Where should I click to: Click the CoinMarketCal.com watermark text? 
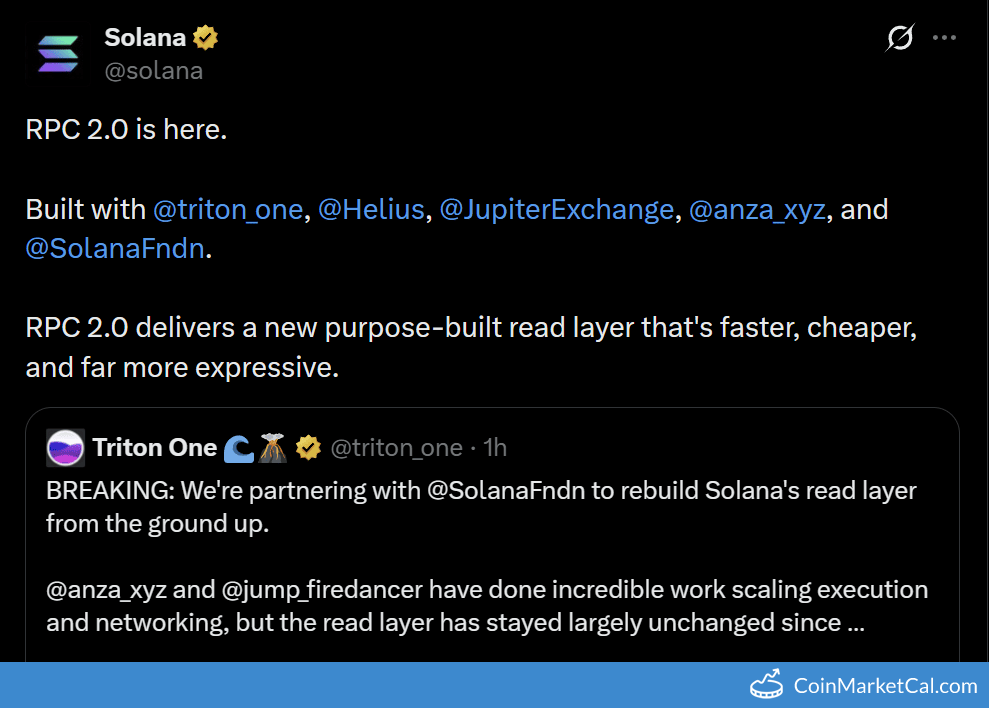tap(885, 686)
